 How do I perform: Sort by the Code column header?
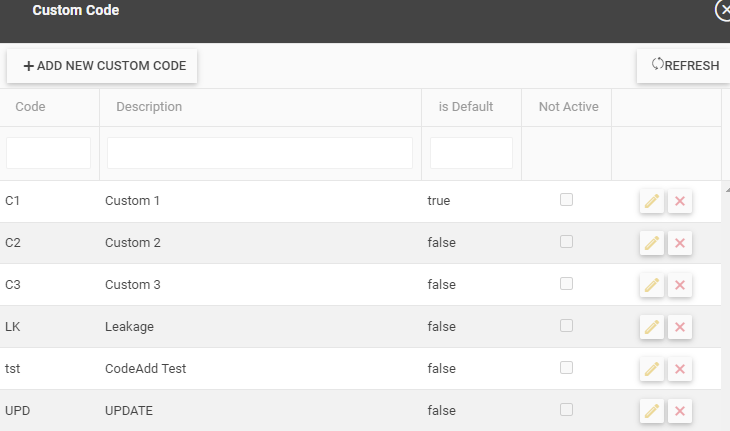(30, 107)
